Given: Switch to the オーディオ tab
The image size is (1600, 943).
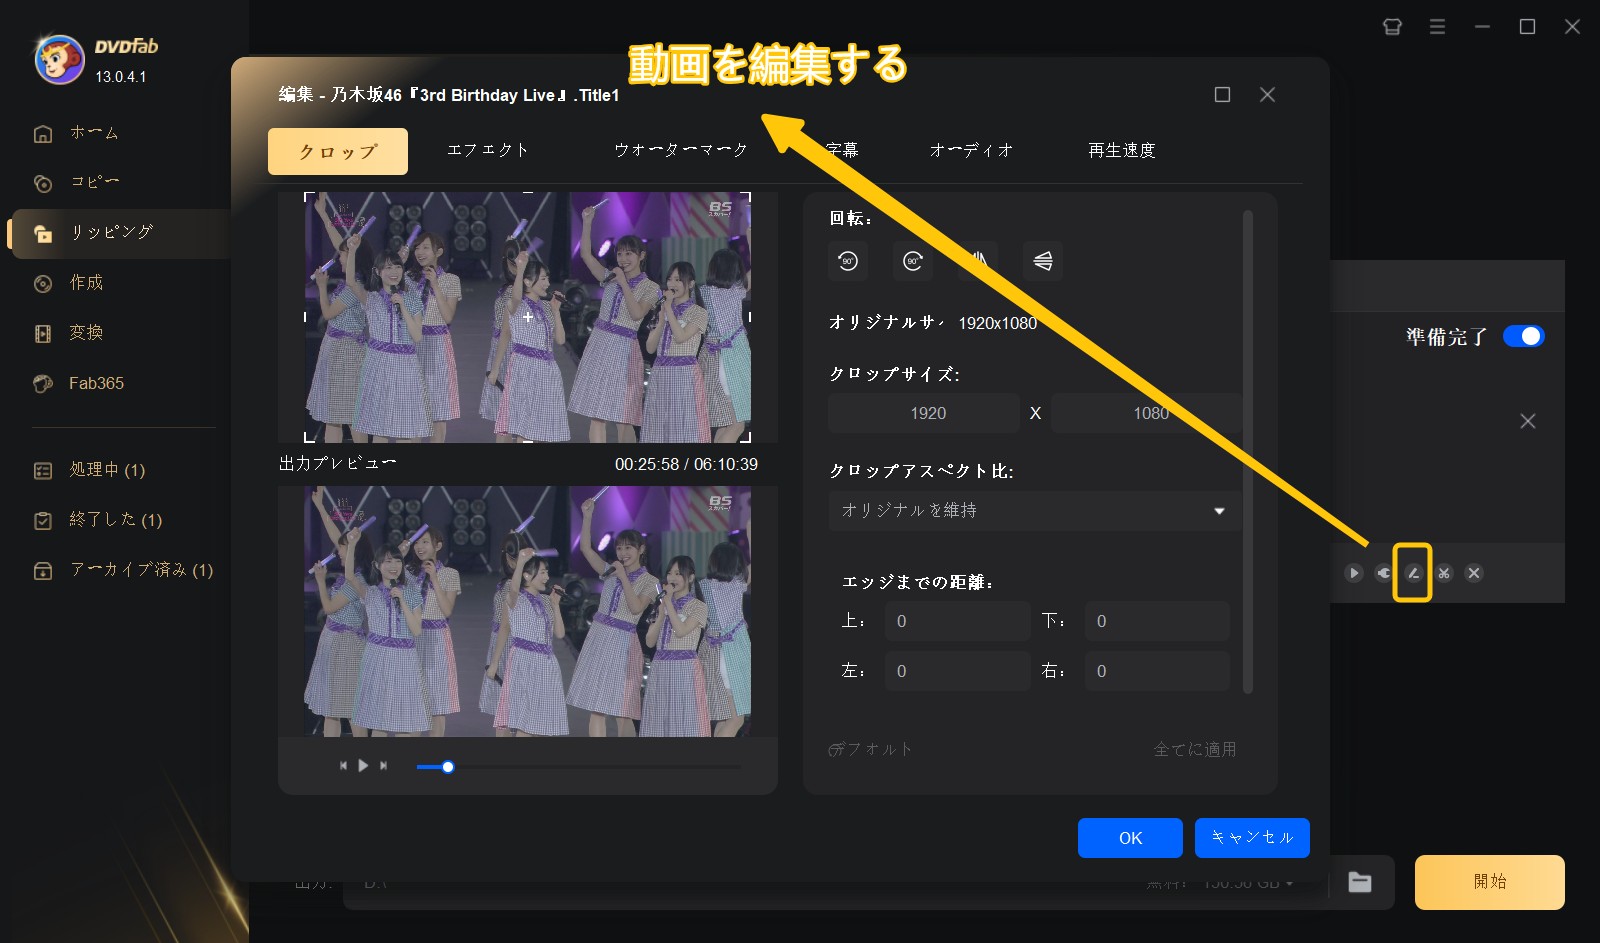Looking at the screenshot, I should (971, 151).
